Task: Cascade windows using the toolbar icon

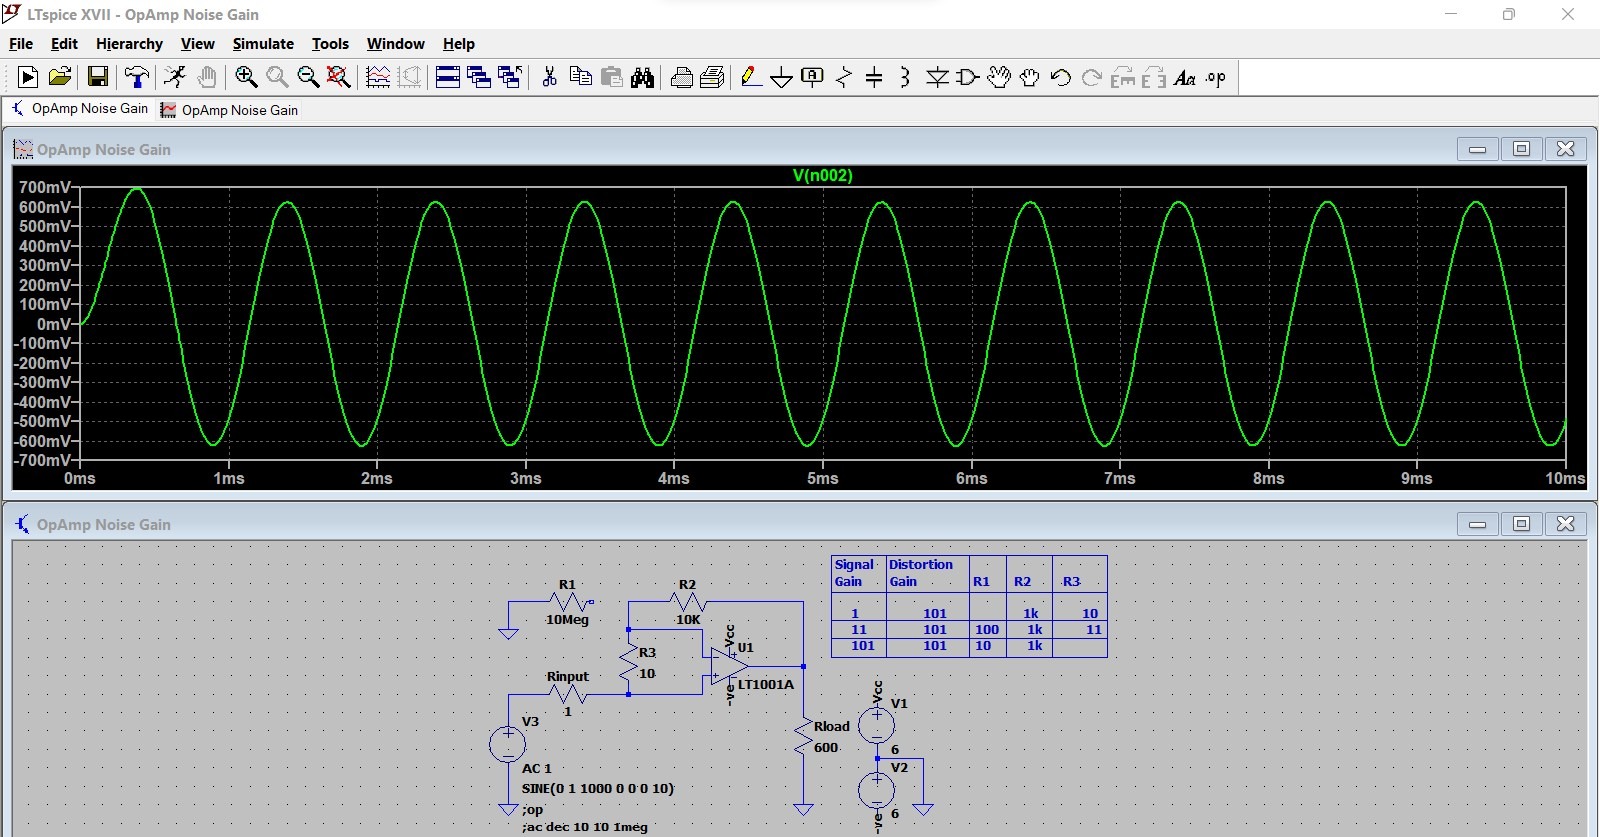Action: pyautogui.click(x=479, y=77)
